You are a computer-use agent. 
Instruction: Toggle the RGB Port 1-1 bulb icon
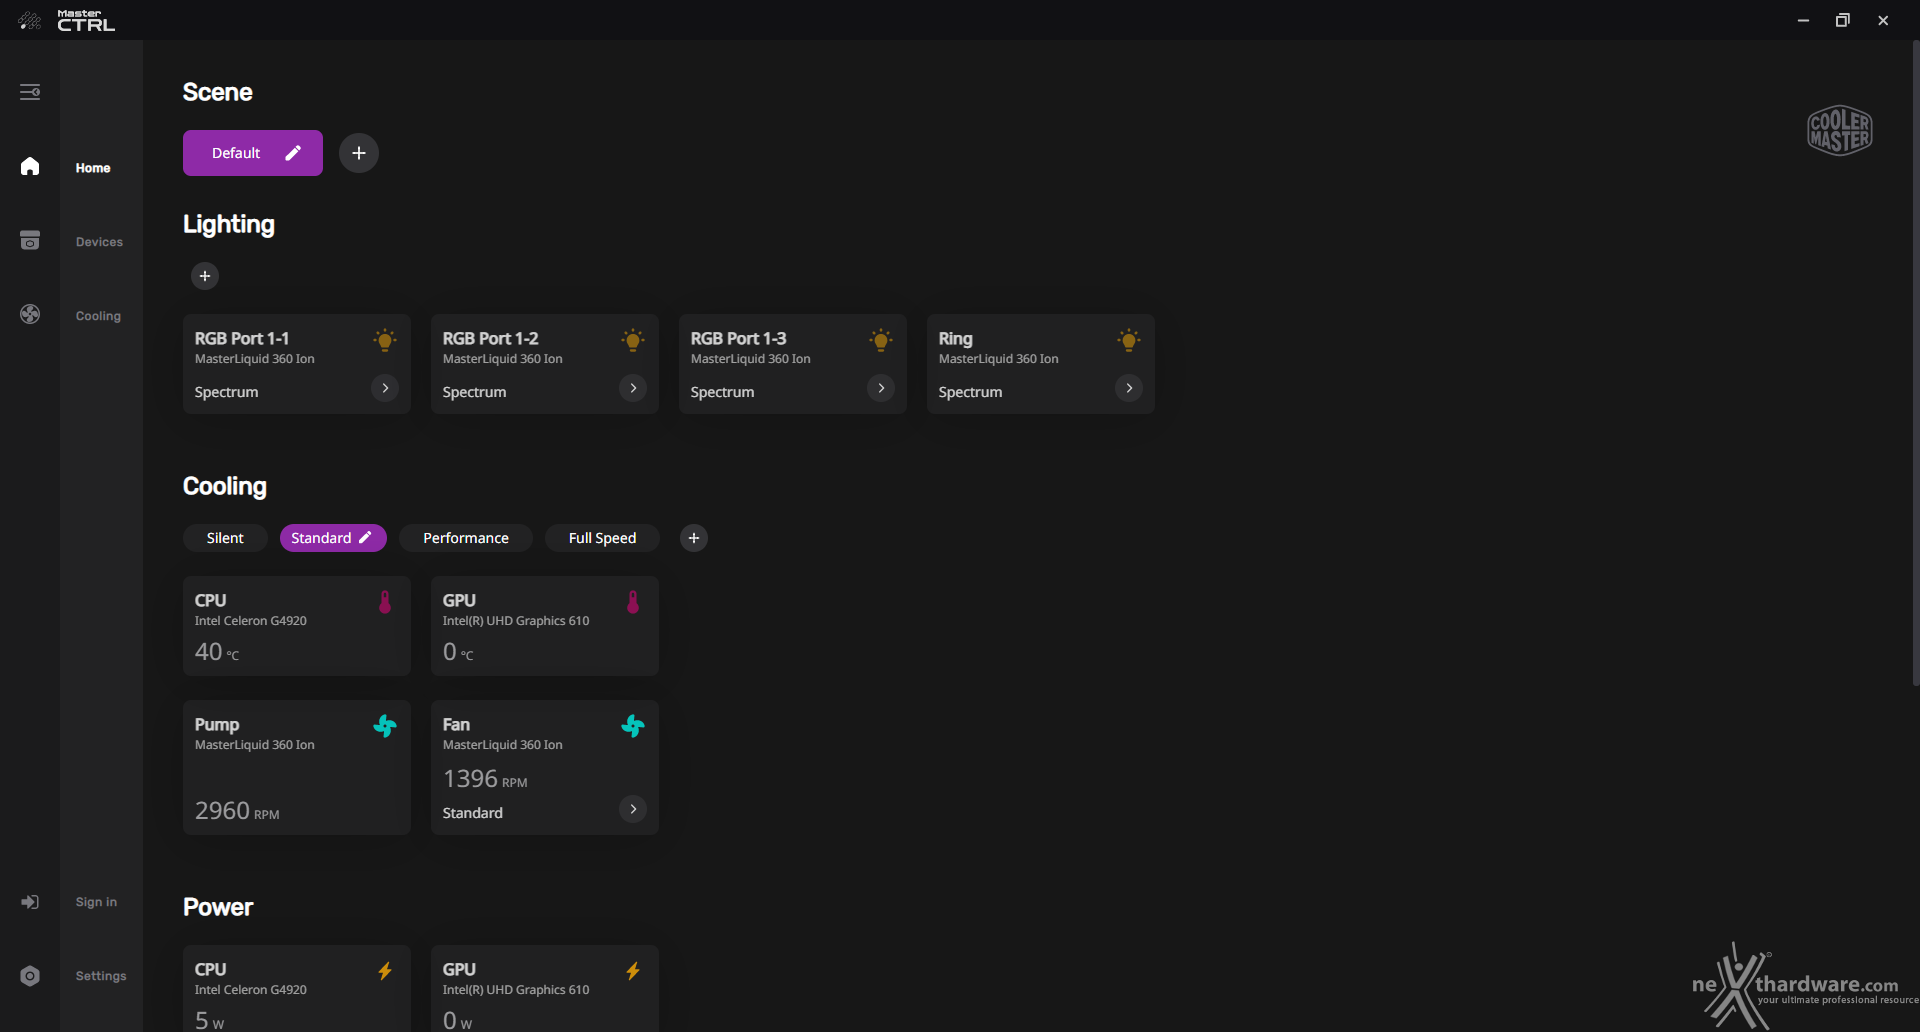(385, 340)
